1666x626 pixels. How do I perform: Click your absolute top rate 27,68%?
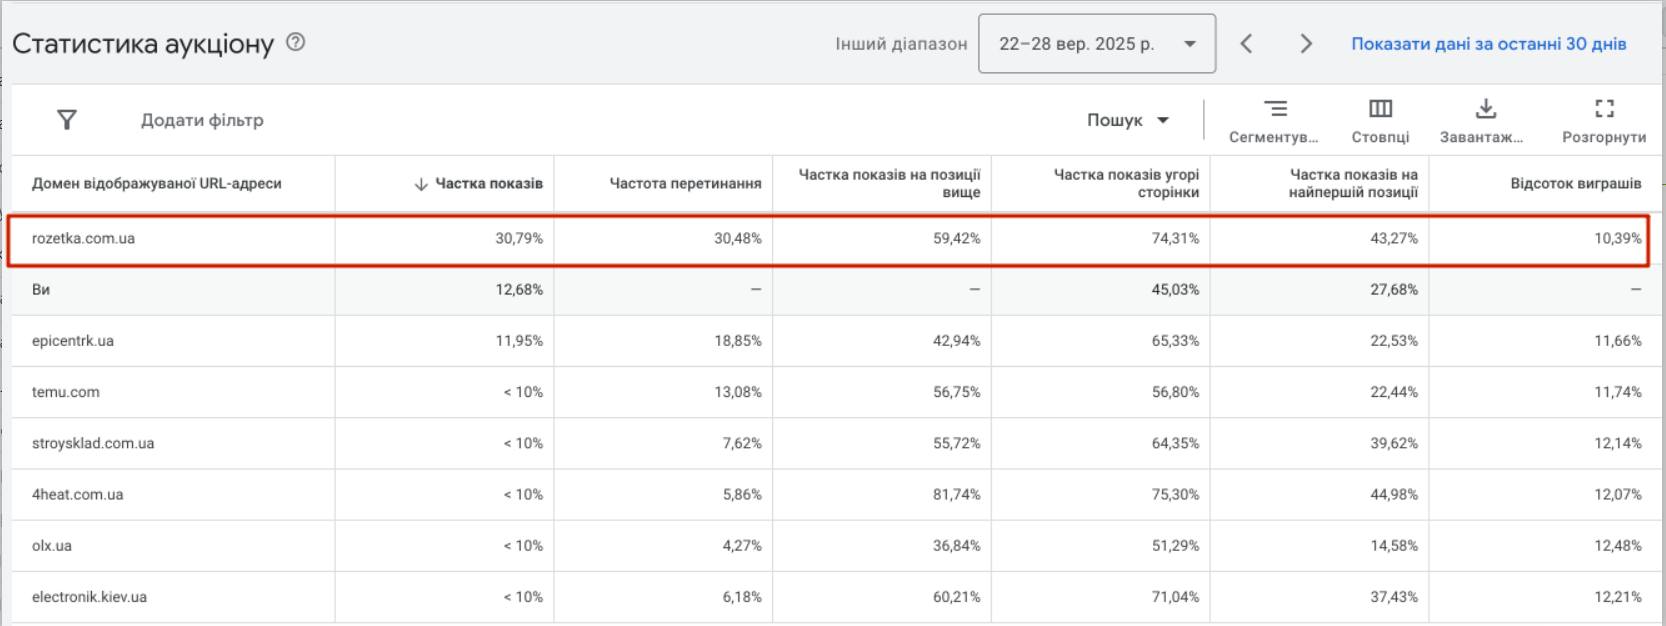(1394, 290)
